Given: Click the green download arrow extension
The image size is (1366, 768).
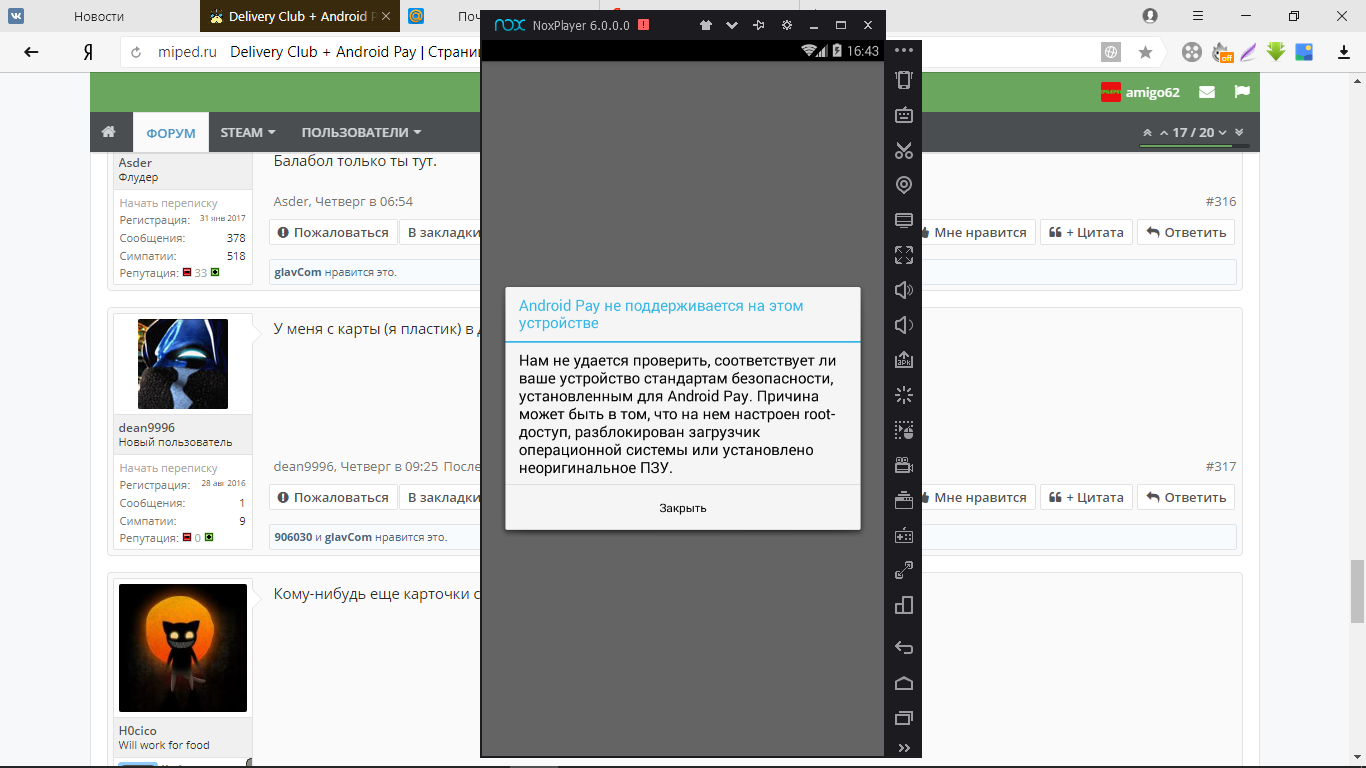Looking at the screenshot, I should coord(1276,51).
